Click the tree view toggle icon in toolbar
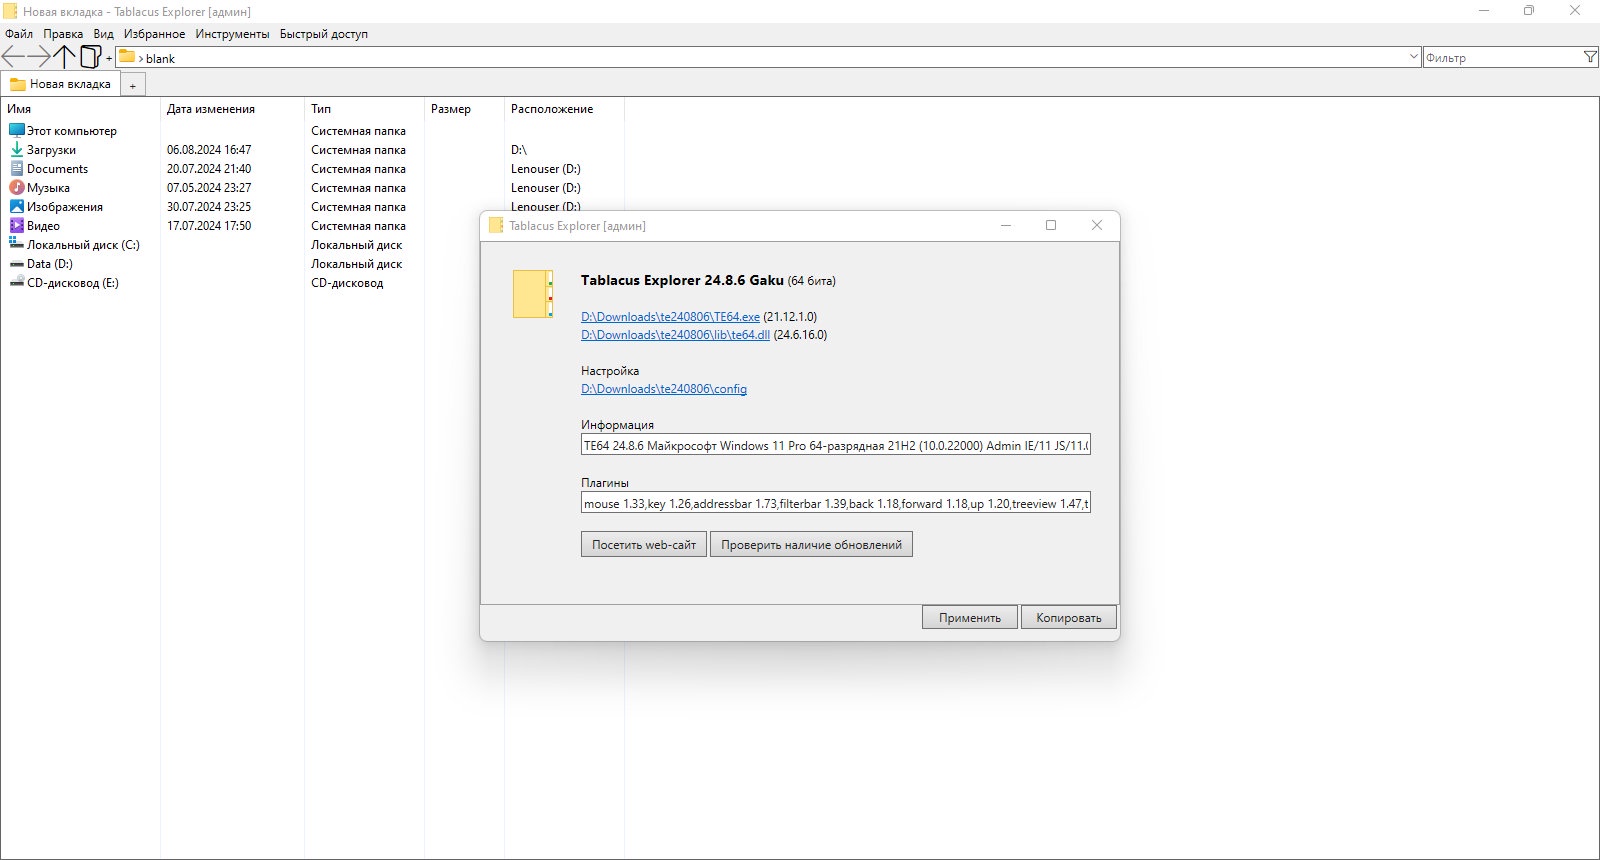The image size is (1600, 860). click(x=91, y=57)
